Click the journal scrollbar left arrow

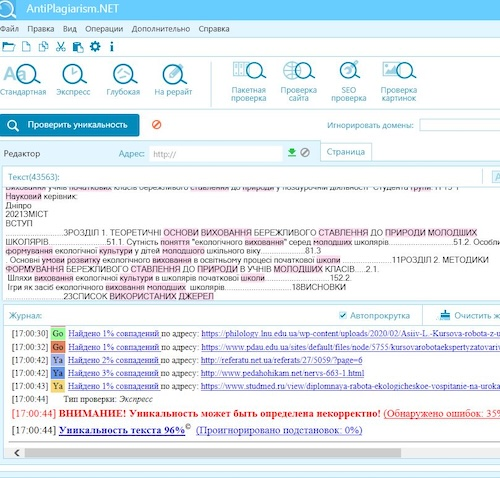tap(17, 453)
